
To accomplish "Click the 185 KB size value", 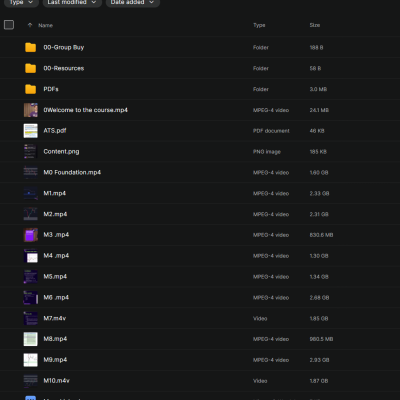I will point(318,152).
